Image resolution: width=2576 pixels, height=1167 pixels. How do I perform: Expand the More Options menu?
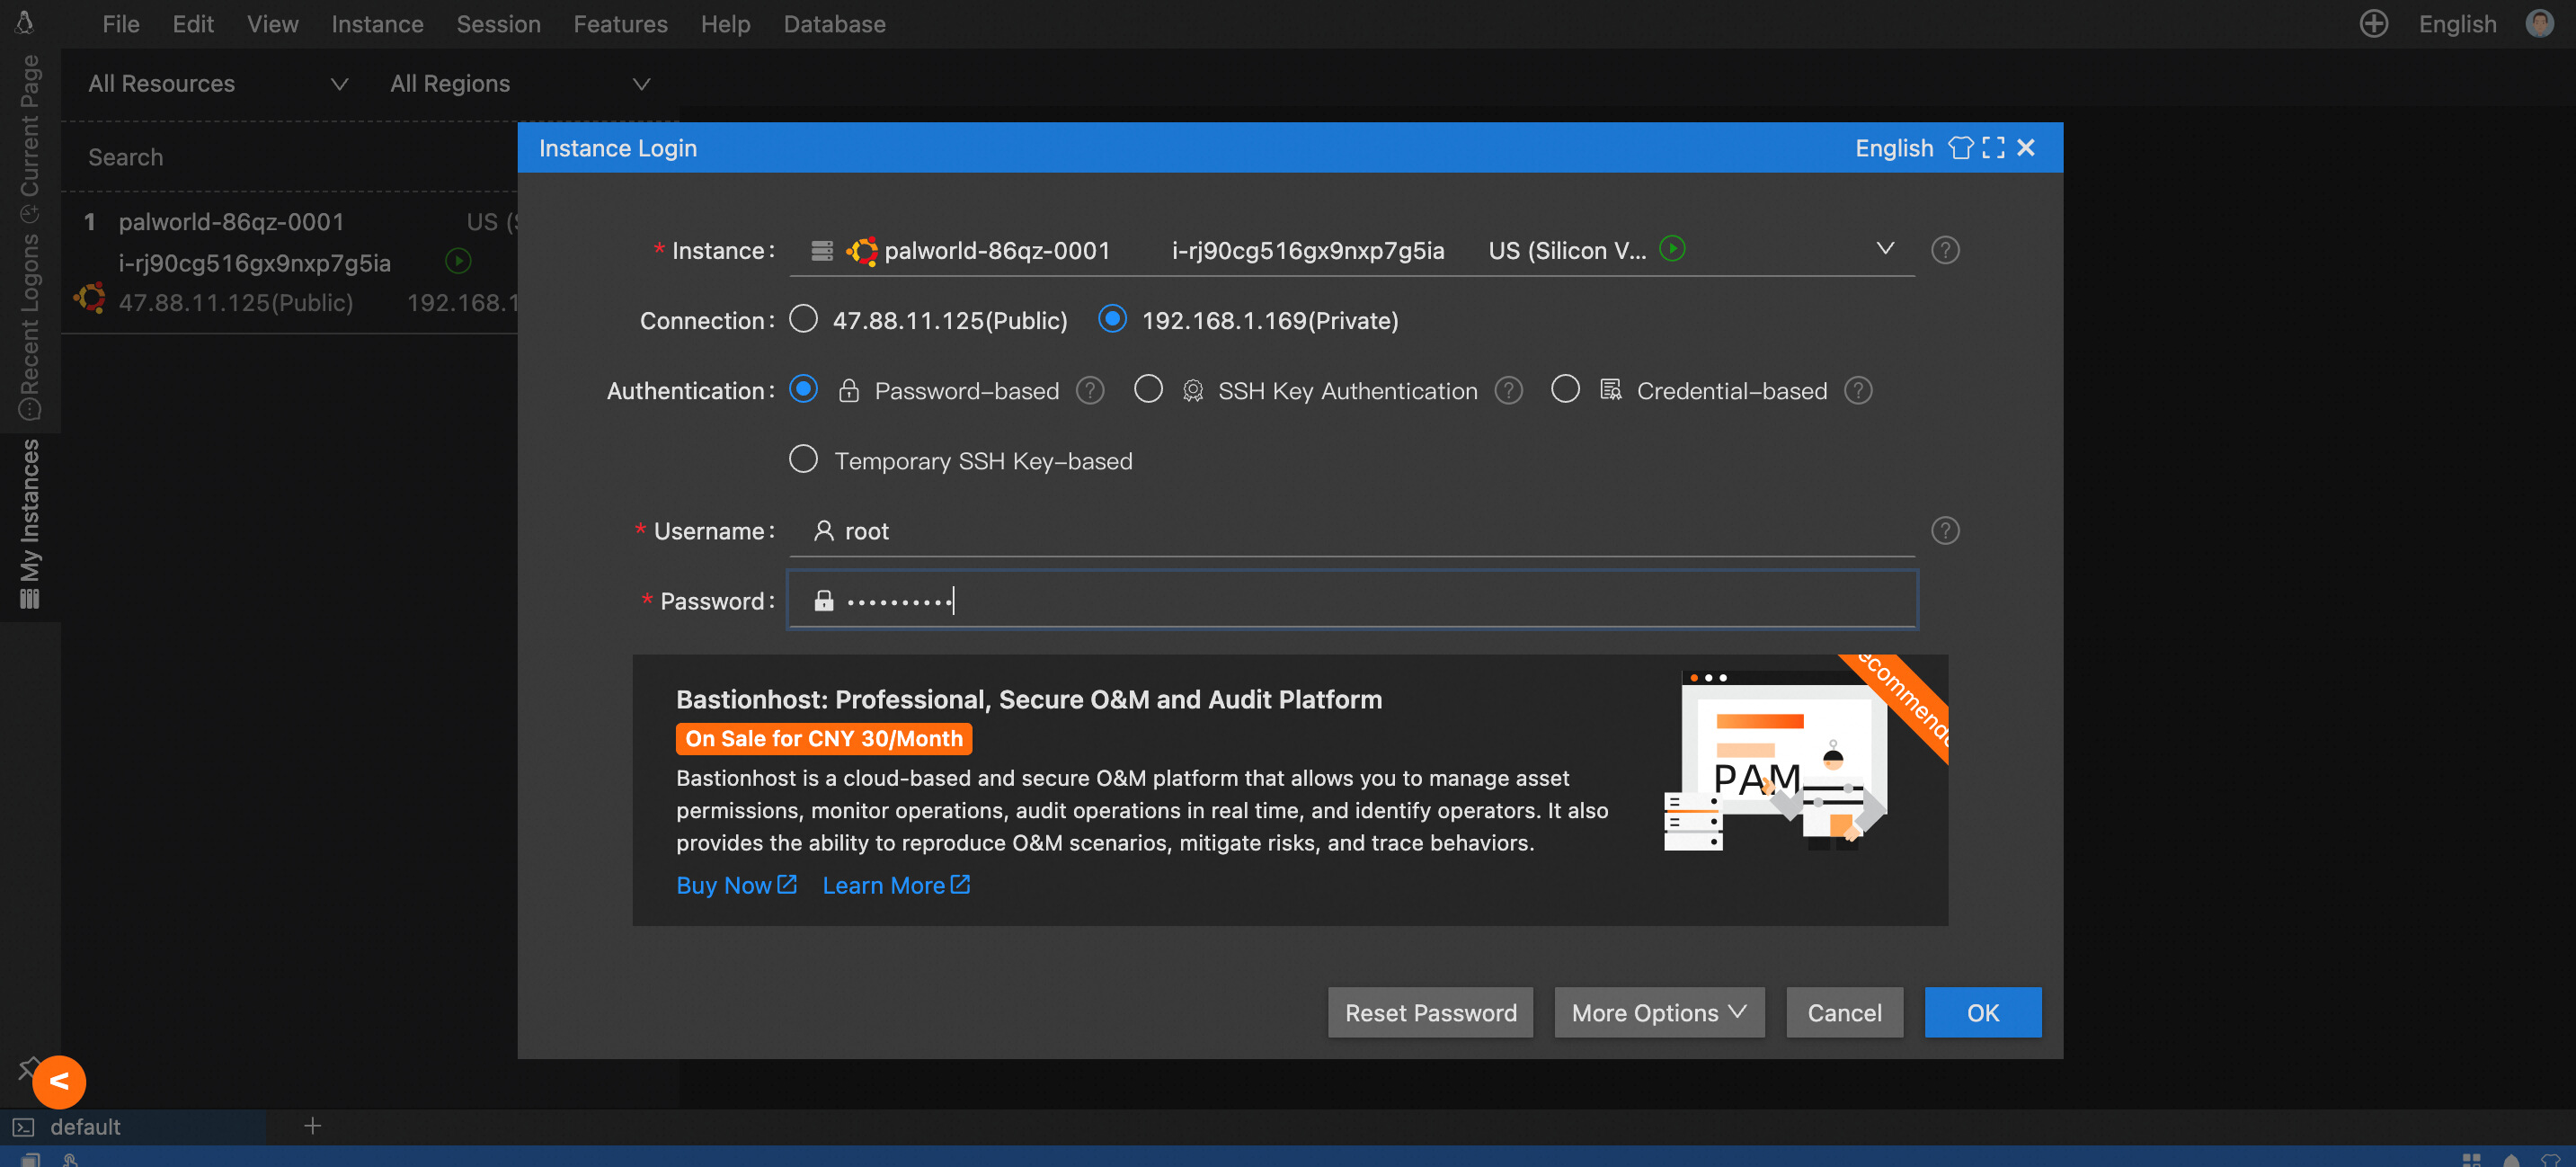click(x=1659, y=1012)
